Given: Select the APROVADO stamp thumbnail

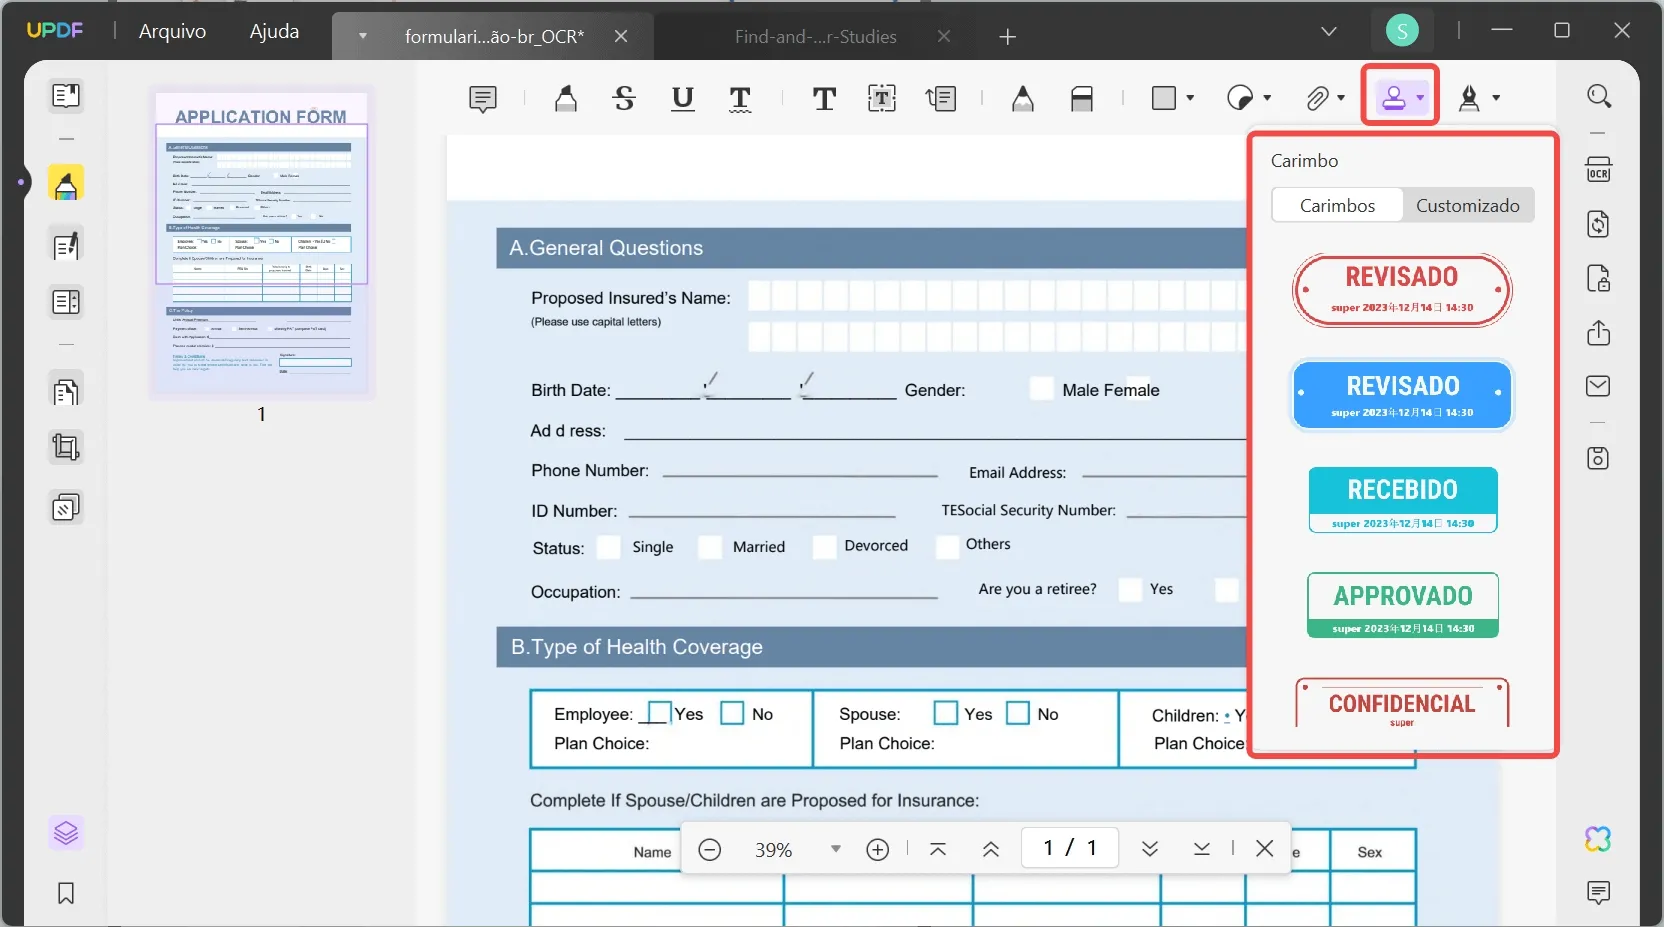Looking at the screenshot, I should pyautogui.click(x=1403, y=605).
